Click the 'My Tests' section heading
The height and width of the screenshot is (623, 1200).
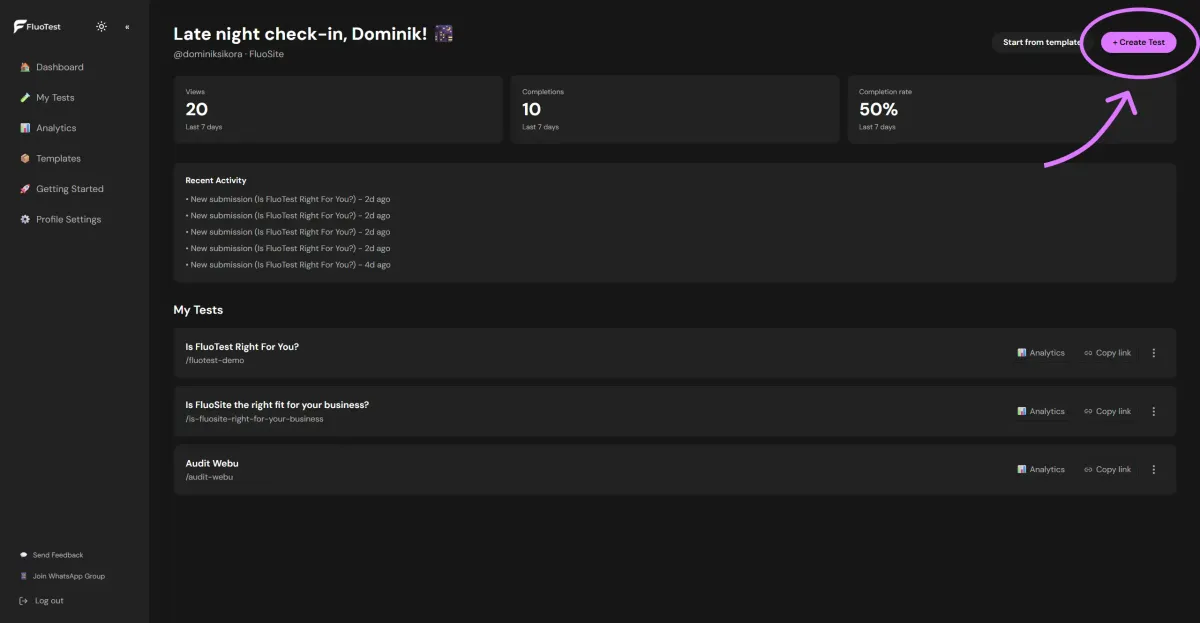point(198,310)
